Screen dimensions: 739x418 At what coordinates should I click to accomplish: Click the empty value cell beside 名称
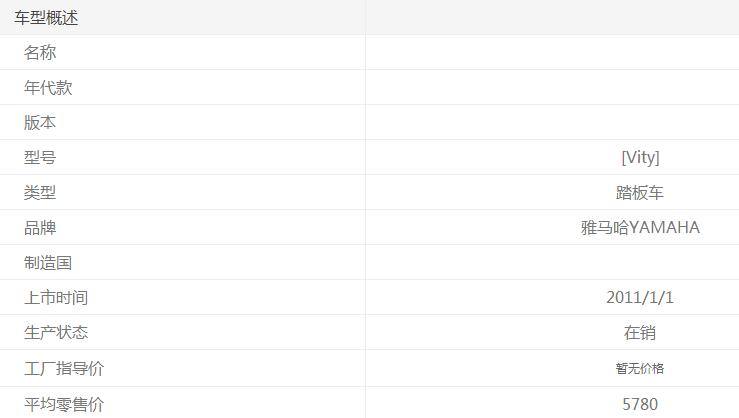coord(552,53)
